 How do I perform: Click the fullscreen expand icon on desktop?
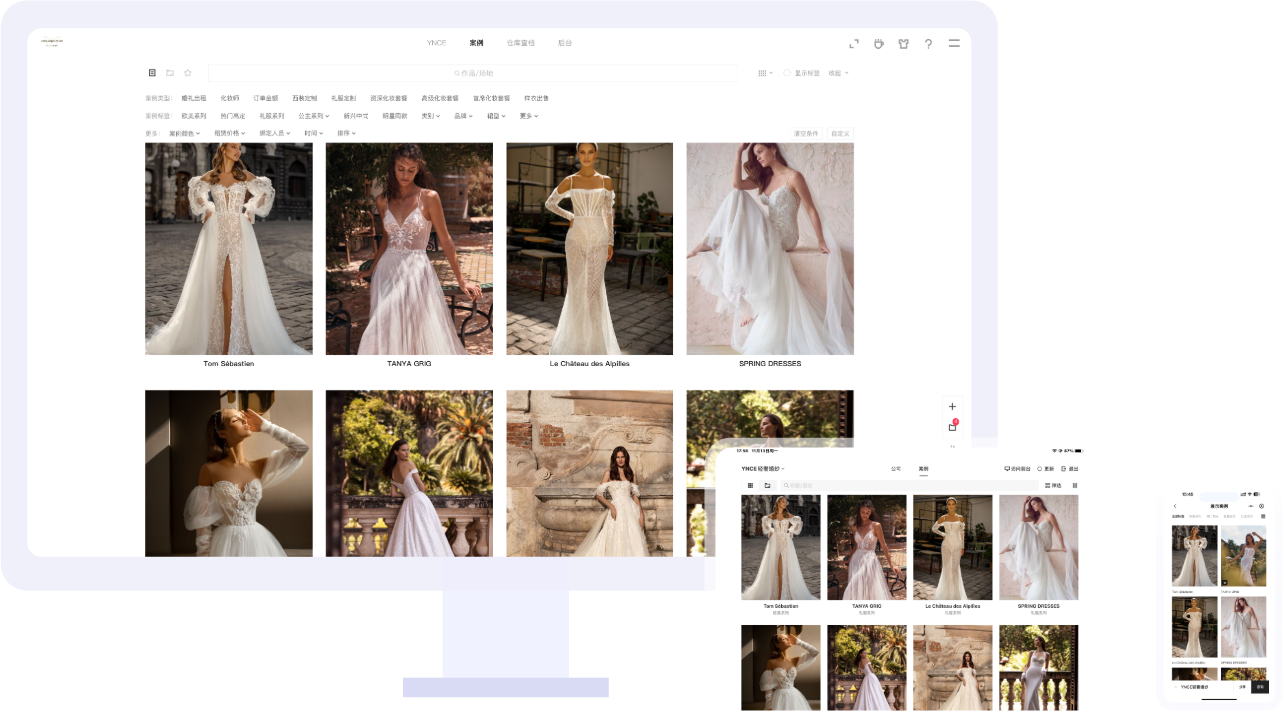click(x=854, y=44)
